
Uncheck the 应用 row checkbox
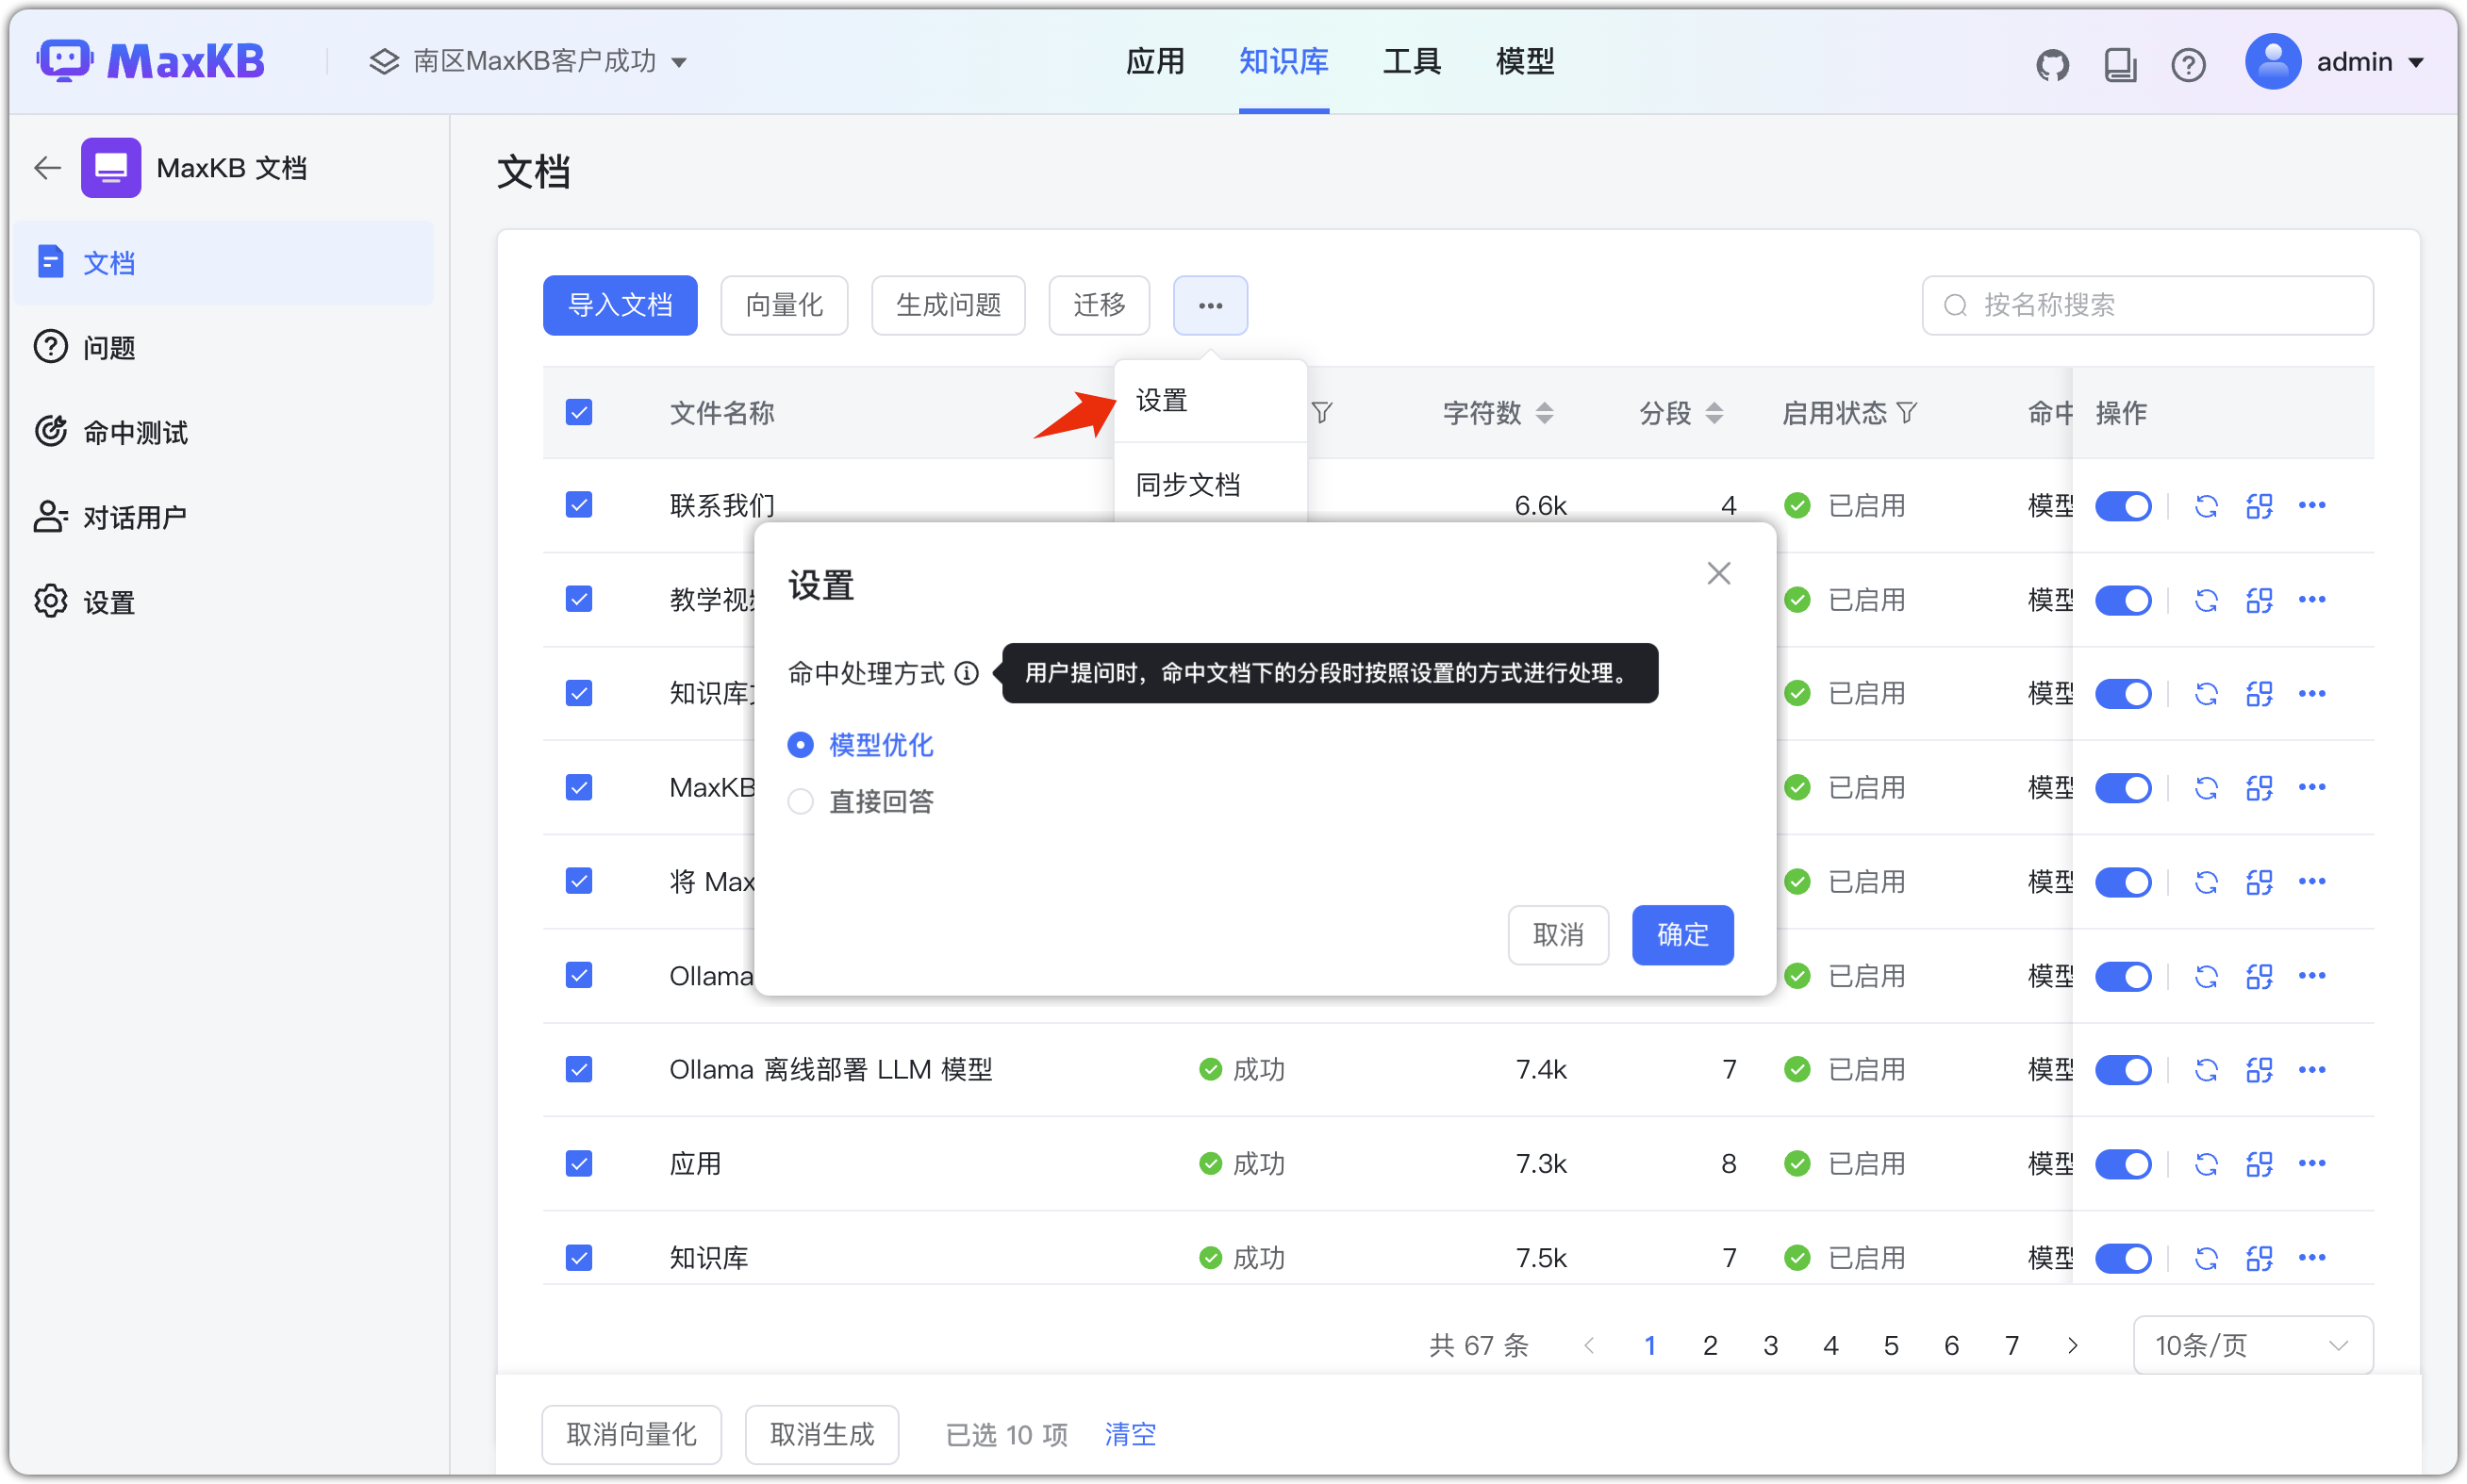pos(579,1163)
